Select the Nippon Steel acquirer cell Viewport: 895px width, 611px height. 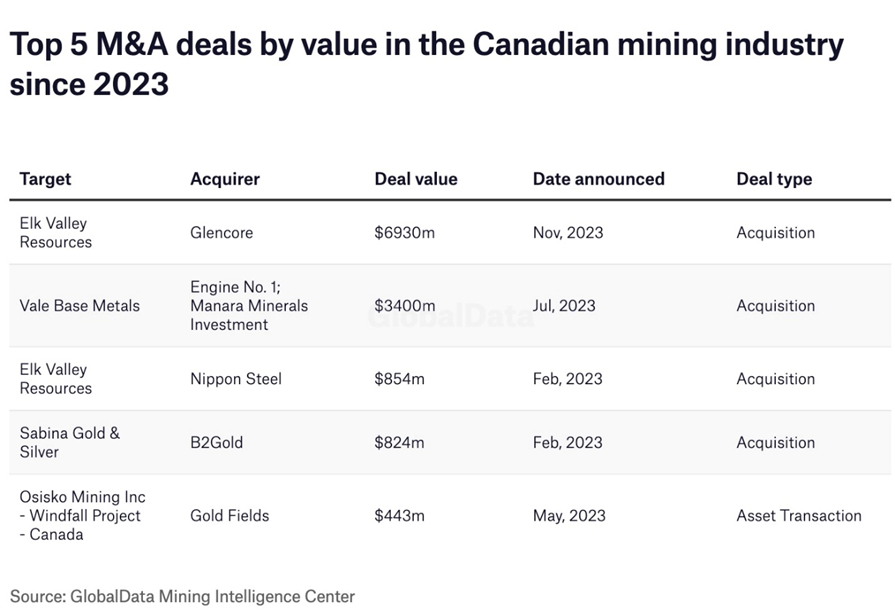(x=236, y=379)
